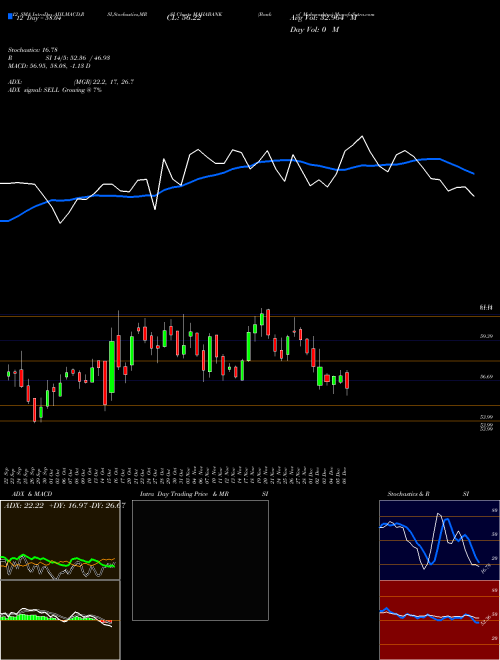Viewport: 500px width, 660px height.
Task: Click 'ADX signal: SELL Growing @ 7%' text
Action: pyautogui.click(x=55, y=90)
